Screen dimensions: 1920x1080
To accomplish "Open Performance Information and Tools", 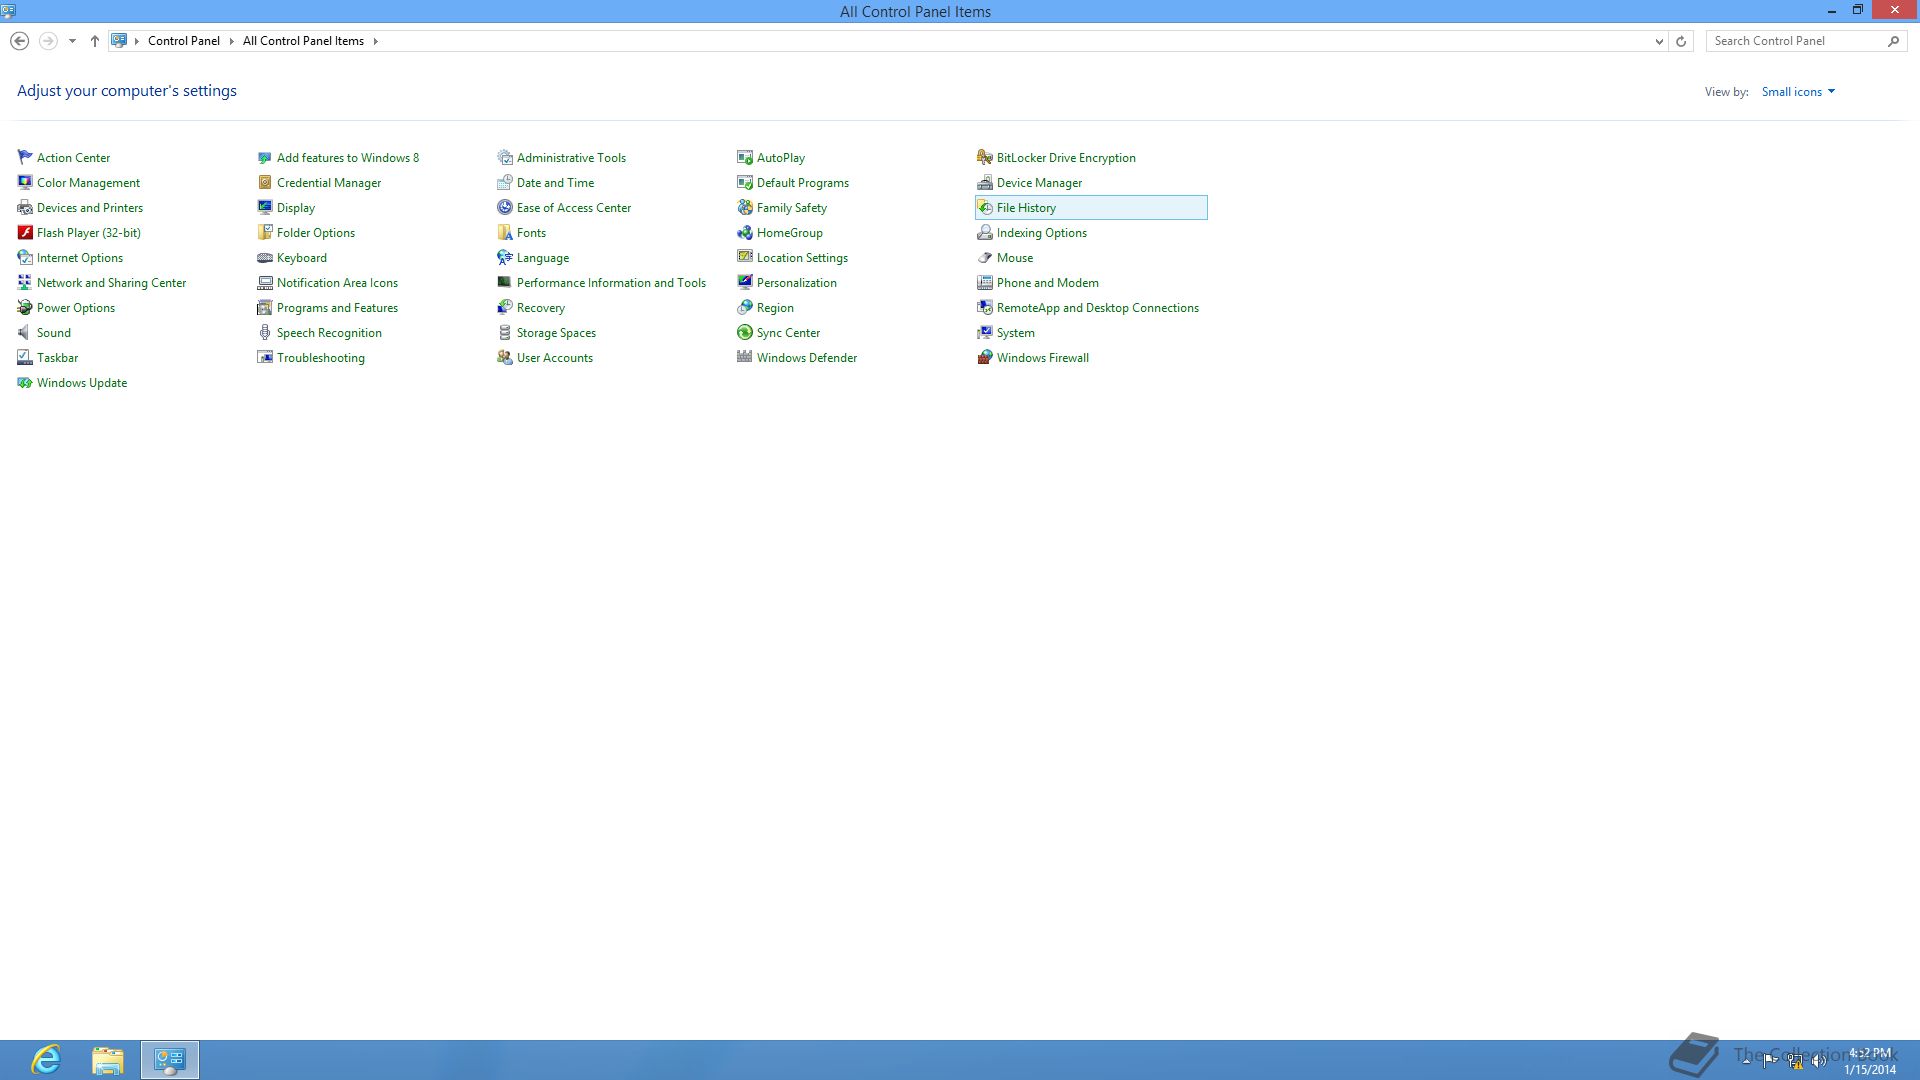I will (611, 283).
